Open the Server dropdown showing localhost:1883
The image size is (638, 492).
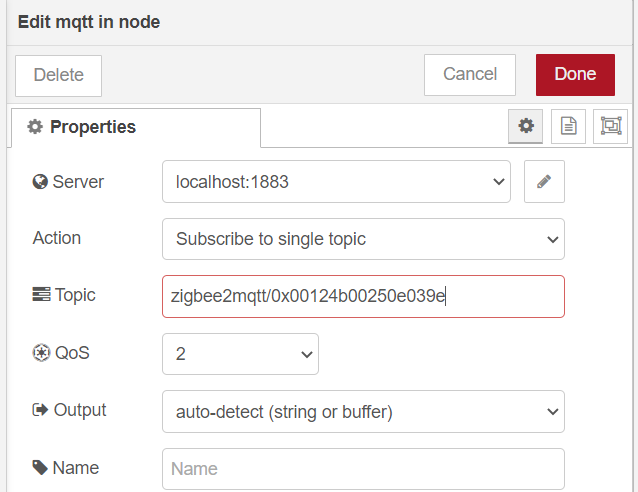(x=336, y=182)
